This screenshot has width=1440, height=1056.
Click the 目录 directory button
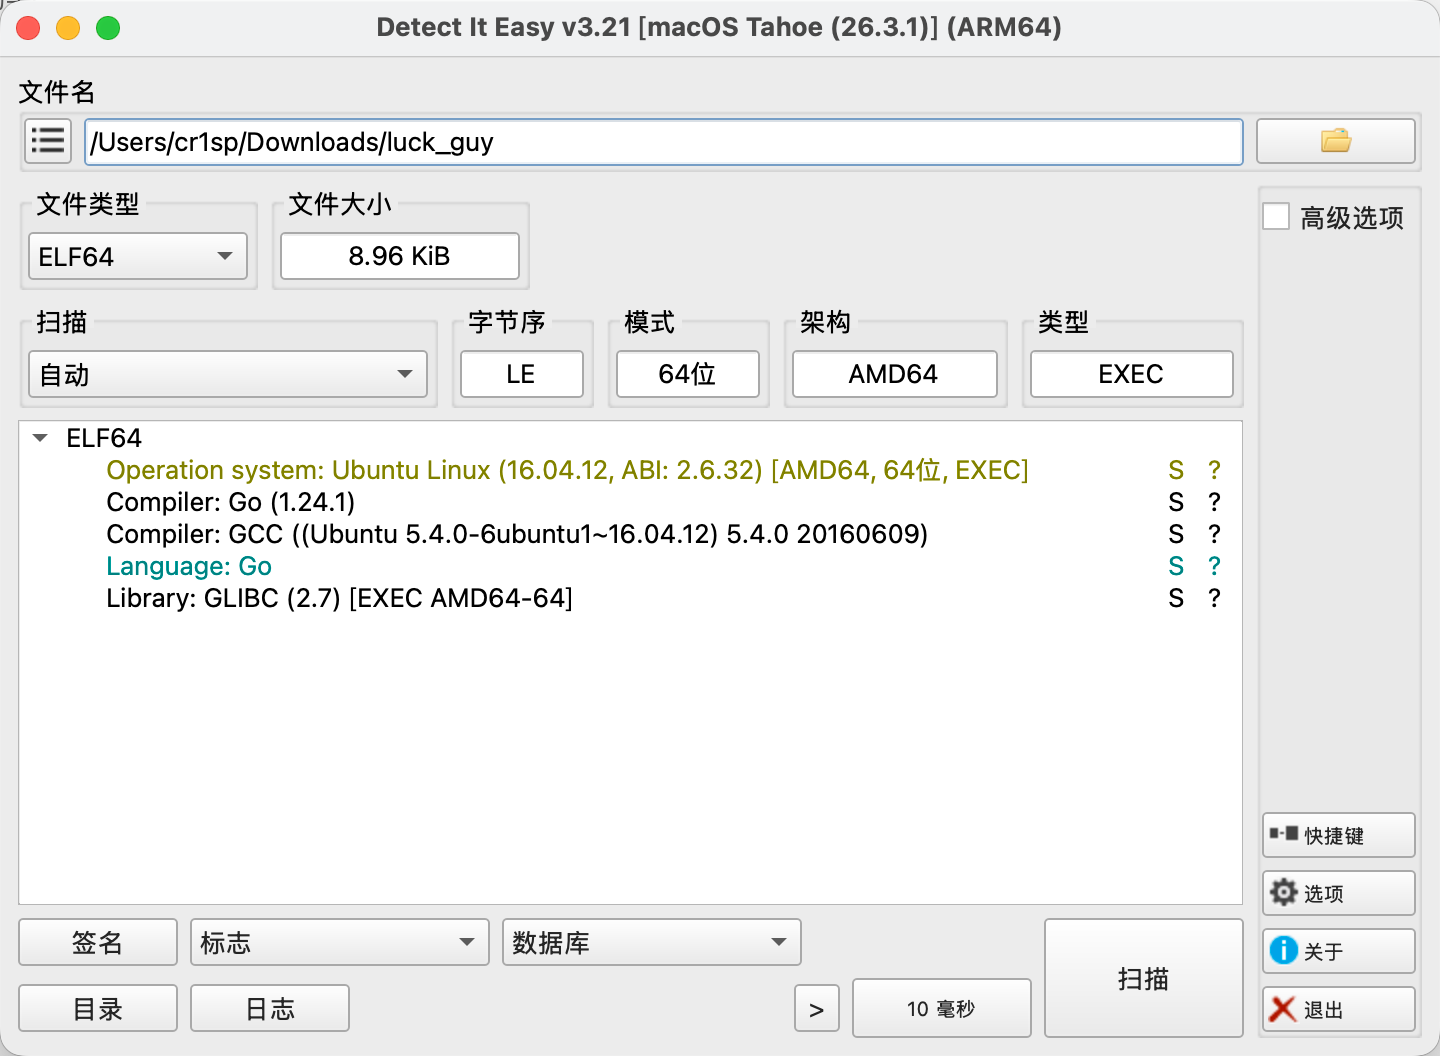pos(98,1008)
